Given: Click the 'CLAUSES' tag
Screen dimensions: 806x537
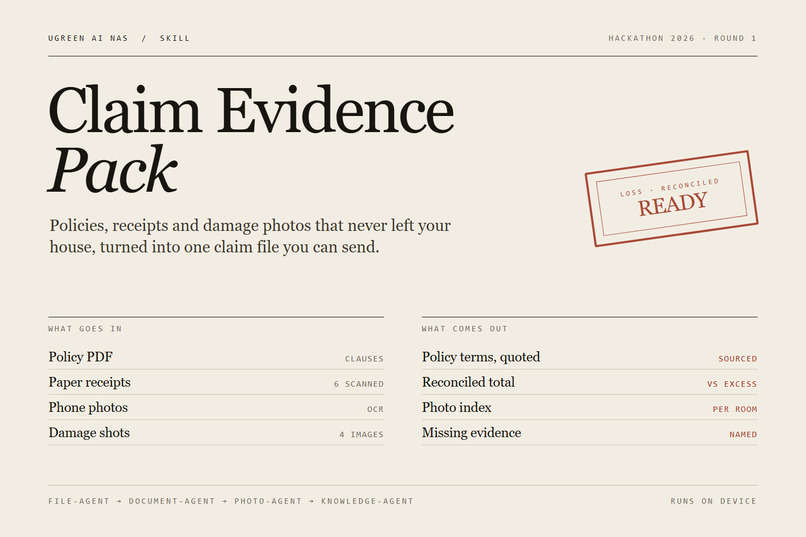Looking at the screenshot, I should click(x=364, y=359).
